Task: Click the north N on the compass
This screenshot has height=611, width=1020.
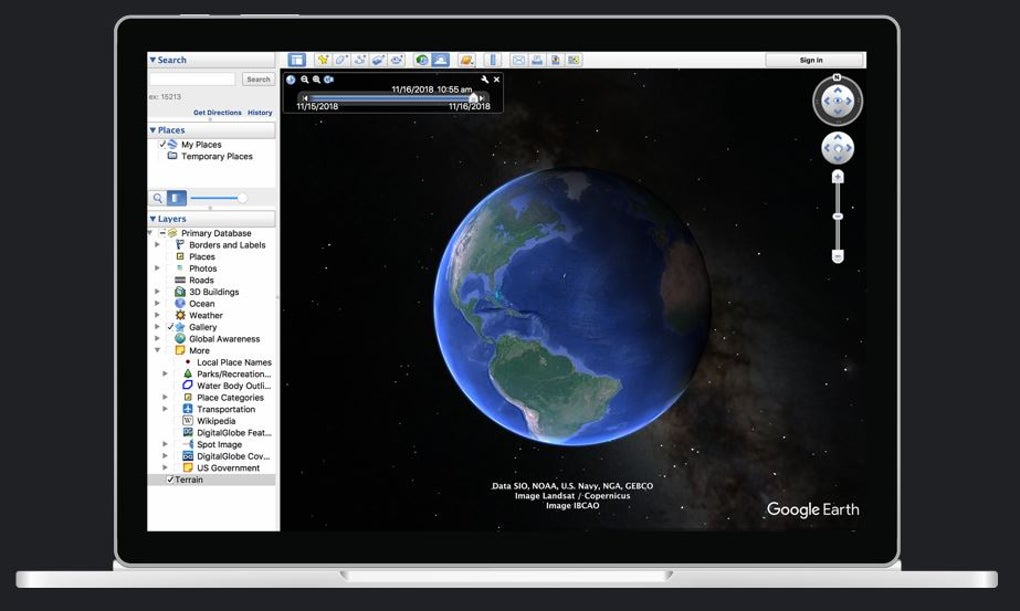Action: (x=837, y=77)
